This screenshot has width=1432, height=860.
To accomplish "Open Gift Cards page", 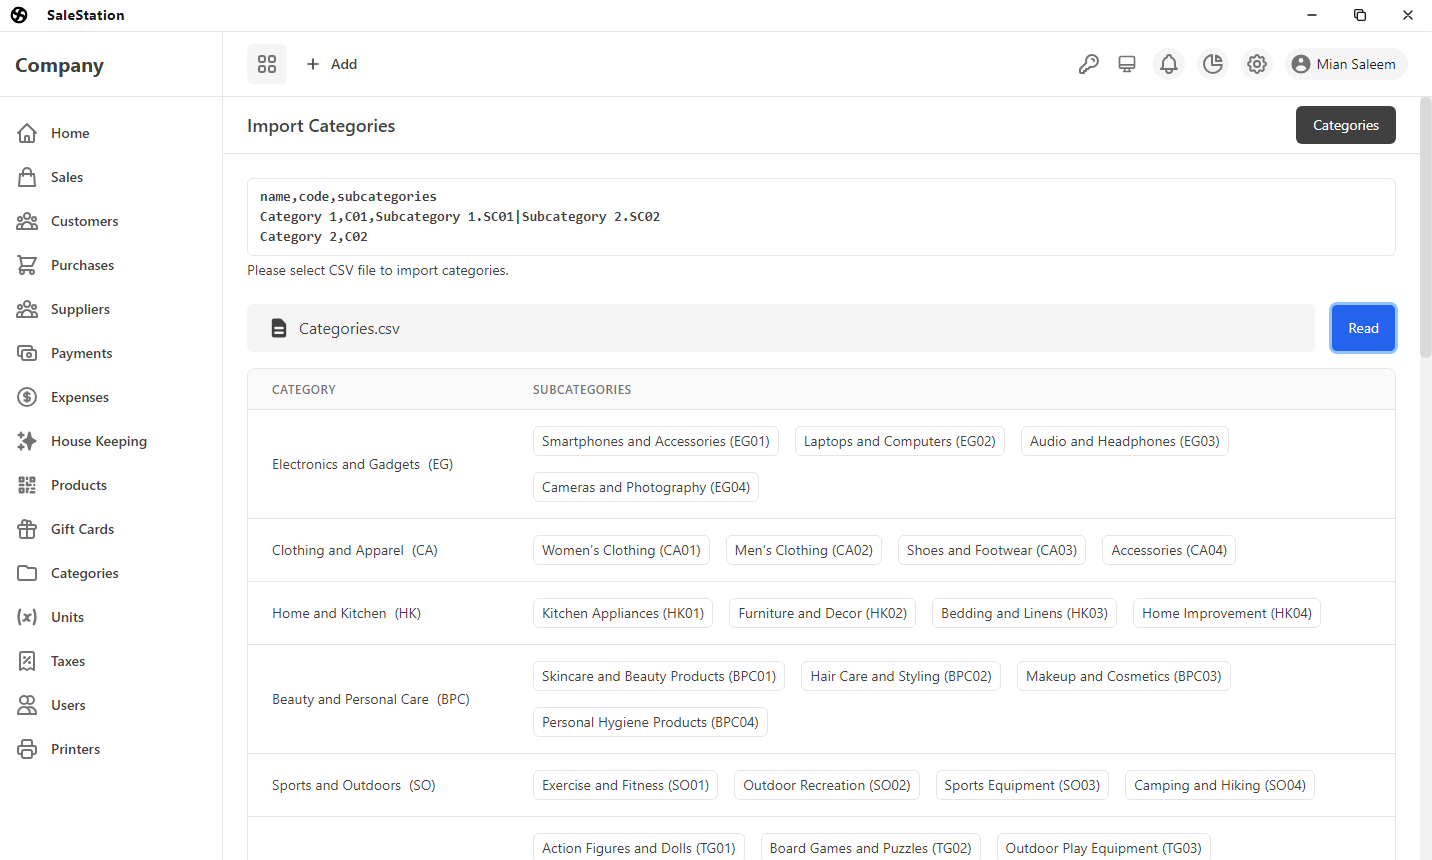I will (82, 529).
